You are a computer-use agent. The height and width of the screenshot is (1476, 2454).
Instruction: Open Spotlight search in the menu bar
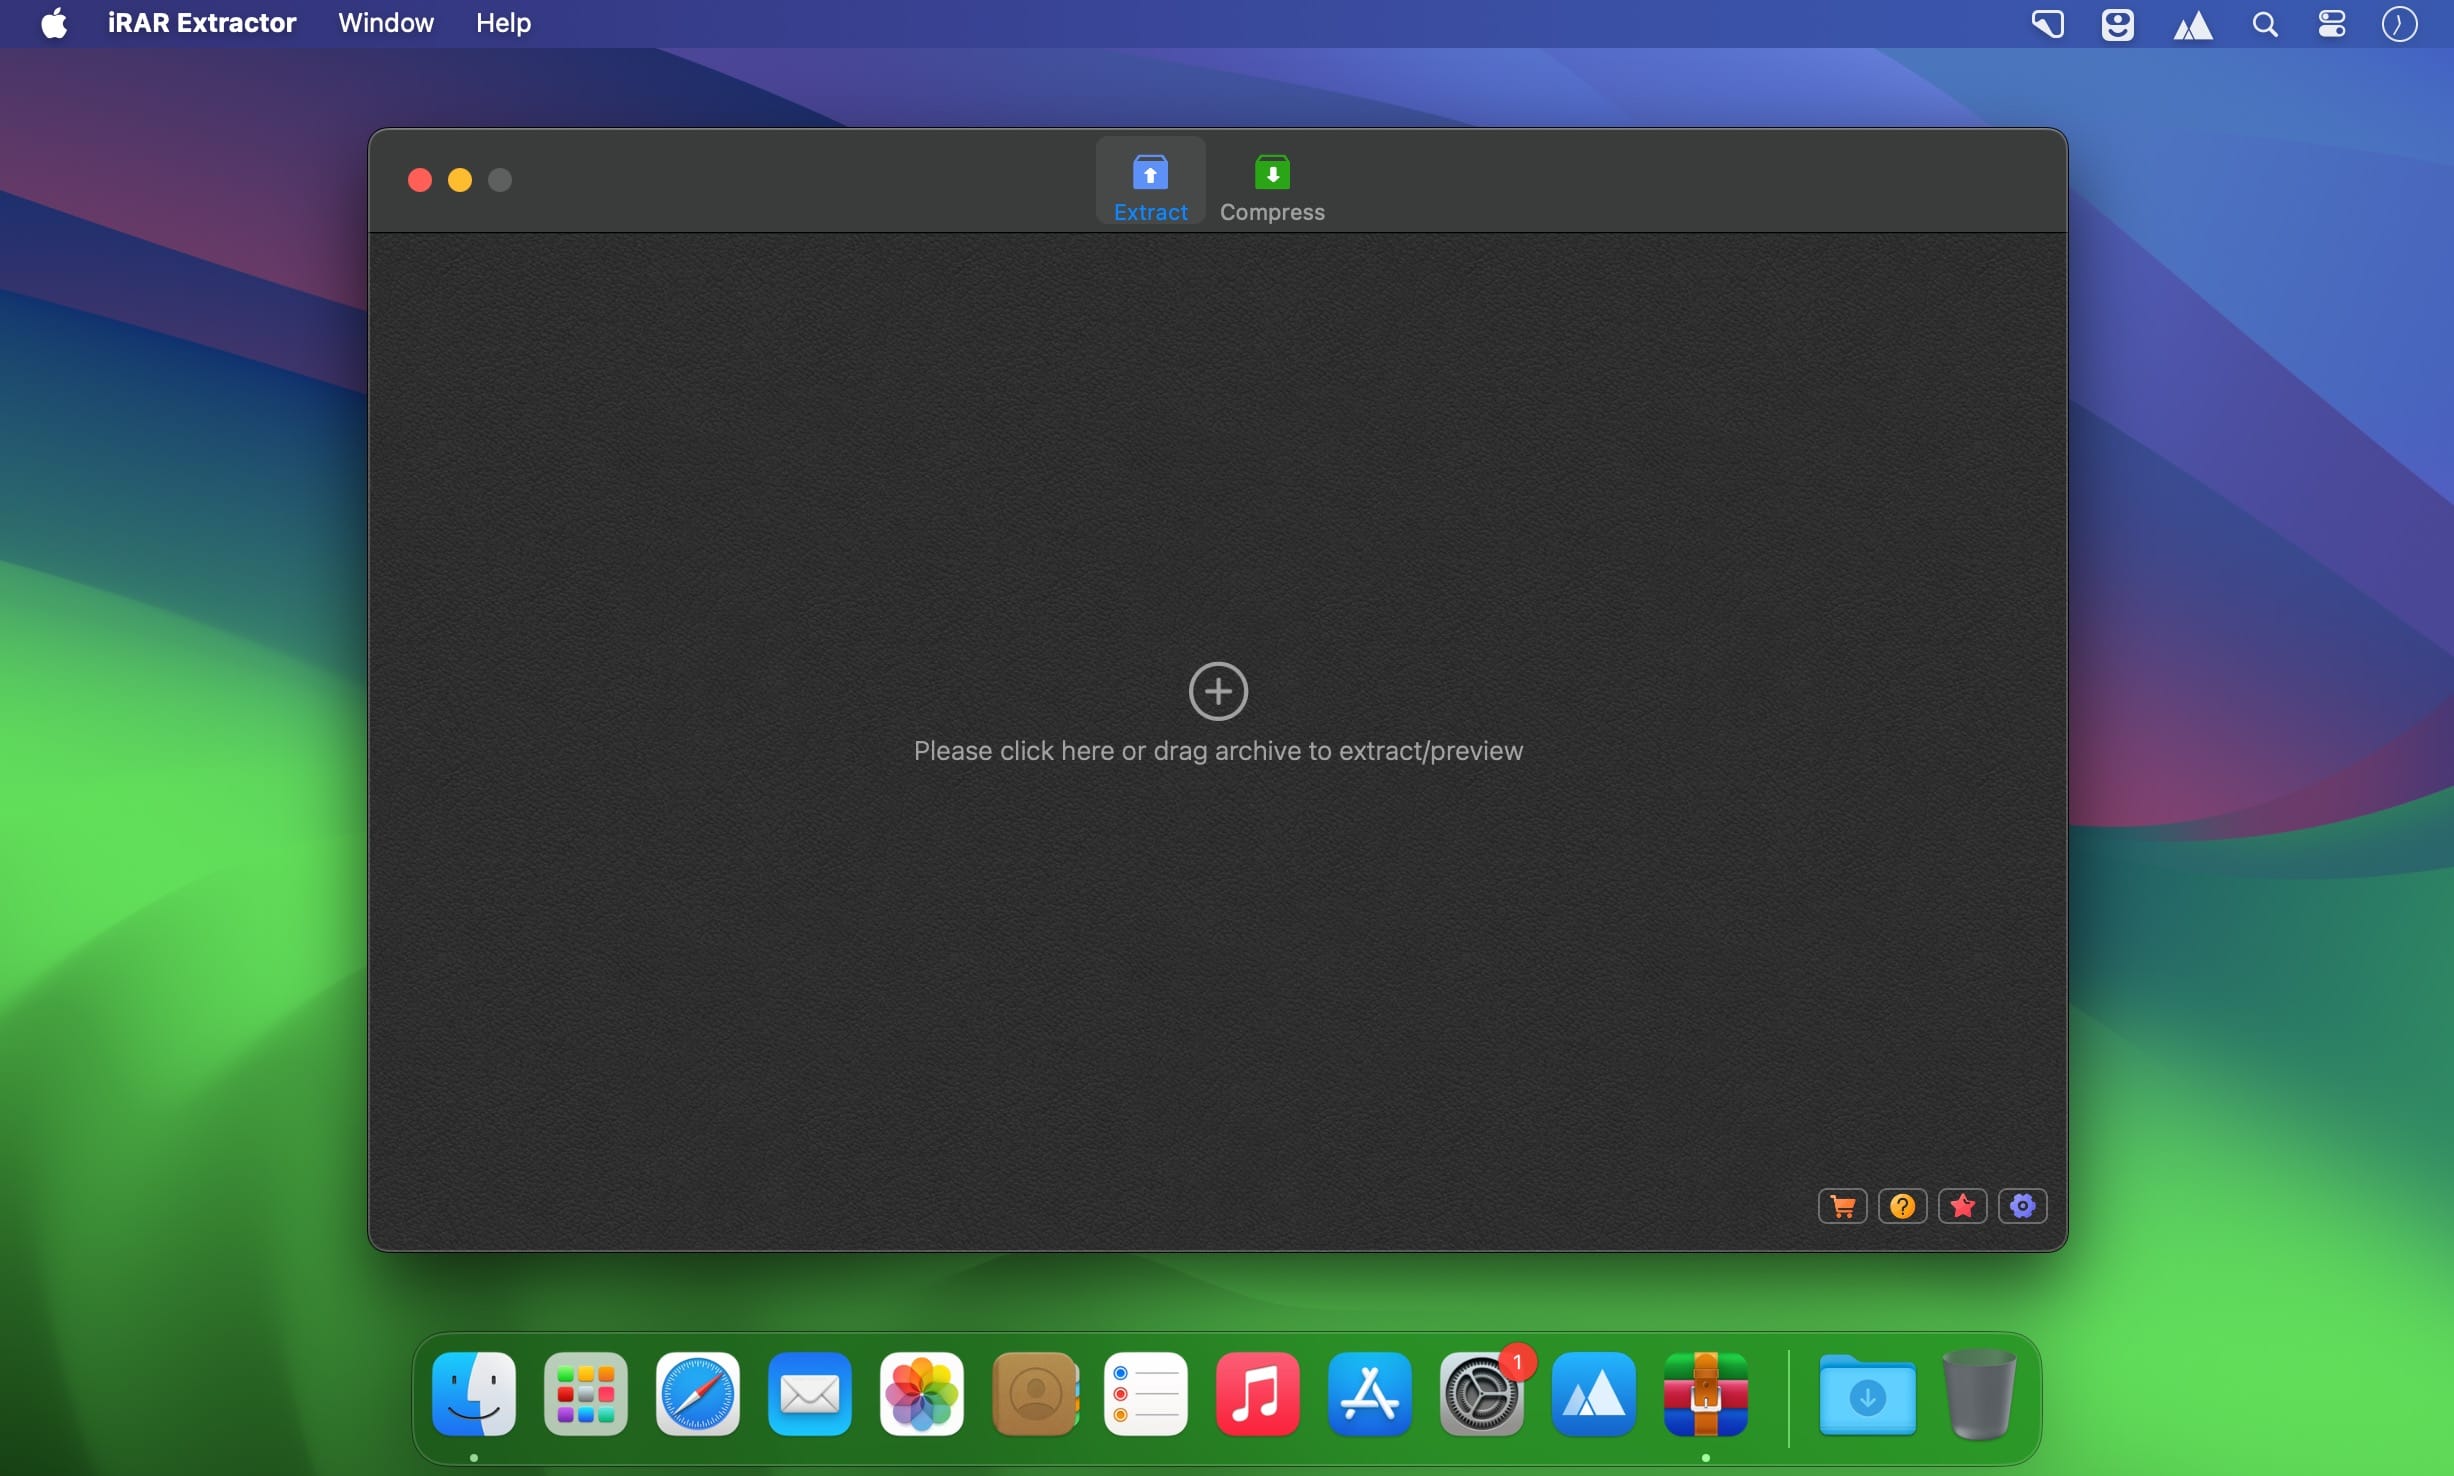2265,24
